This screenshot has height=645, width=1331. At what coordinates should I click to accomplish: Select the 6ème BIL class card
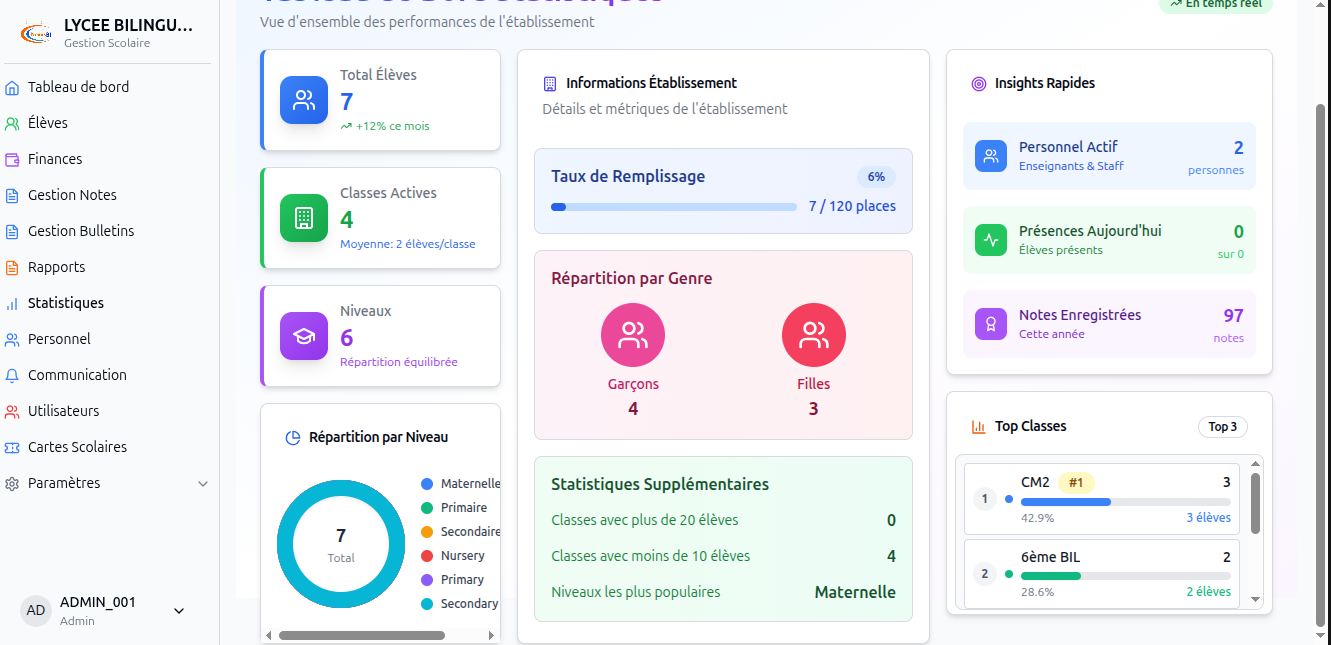point(1102,573)
